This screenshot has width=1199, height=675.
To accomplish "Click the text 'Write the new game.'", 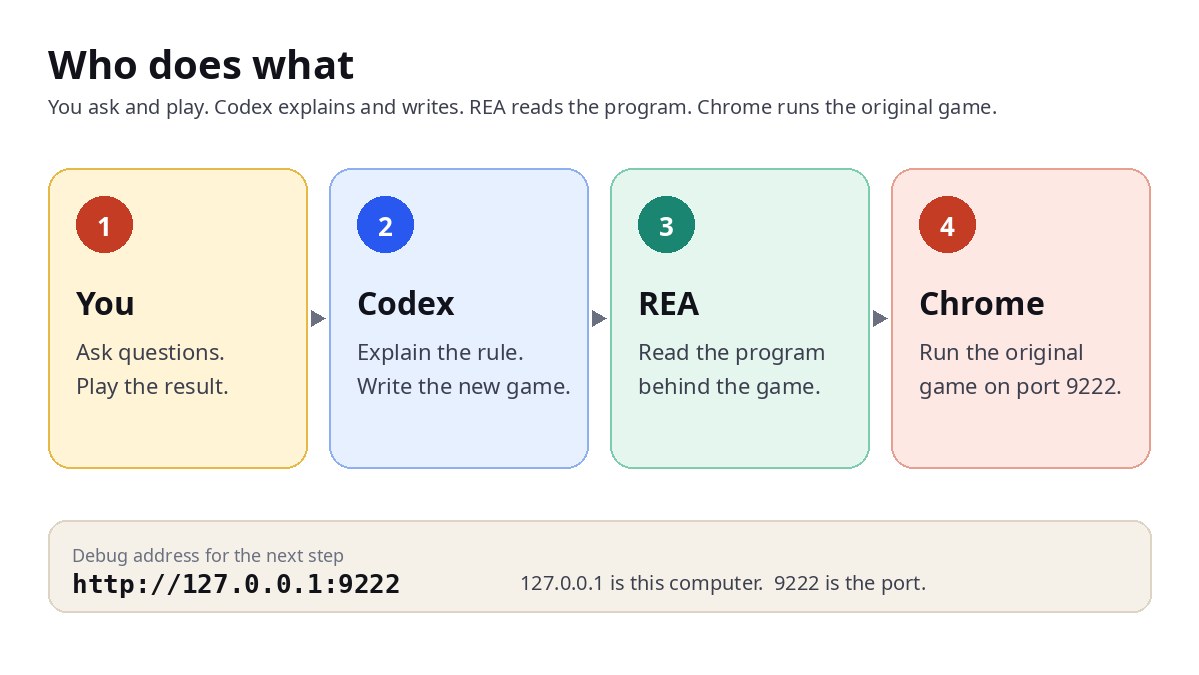I will (x=464, y=386).
